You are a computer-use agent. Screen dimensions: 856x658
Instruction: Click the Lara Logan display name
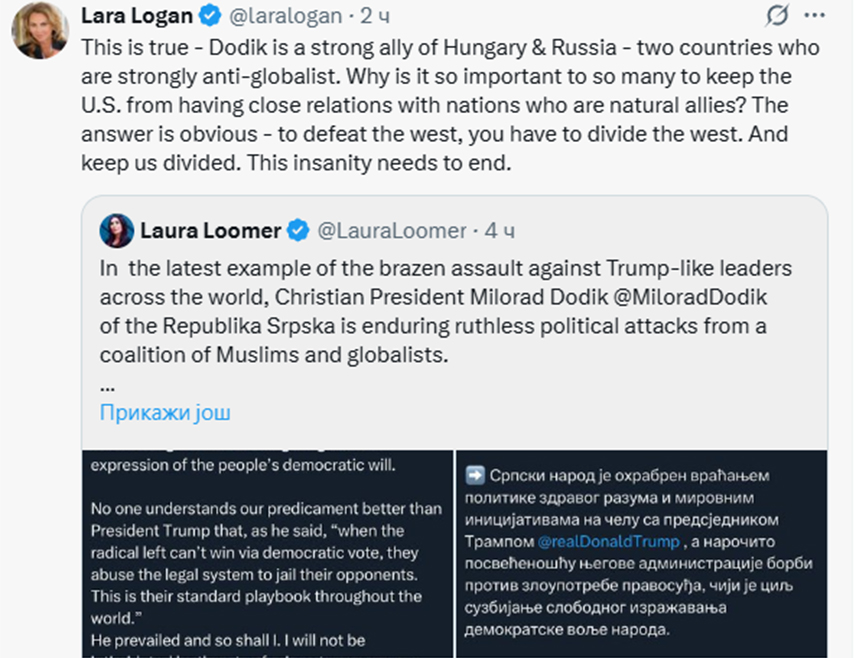137,17
